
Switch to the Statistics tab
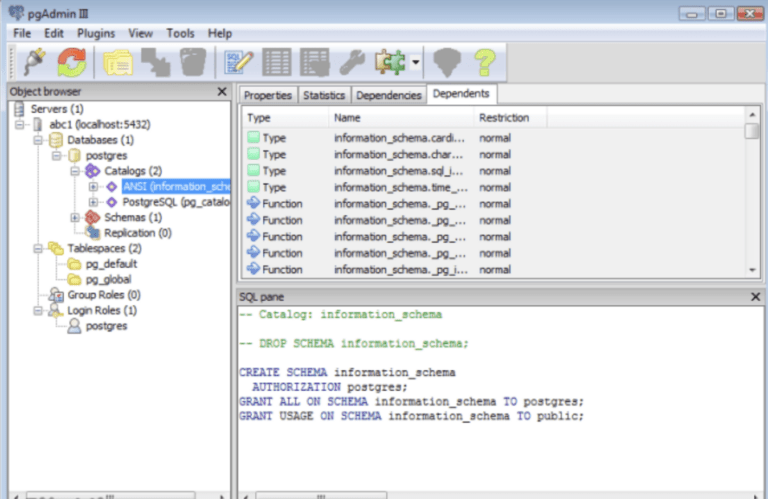click(324, 95)
